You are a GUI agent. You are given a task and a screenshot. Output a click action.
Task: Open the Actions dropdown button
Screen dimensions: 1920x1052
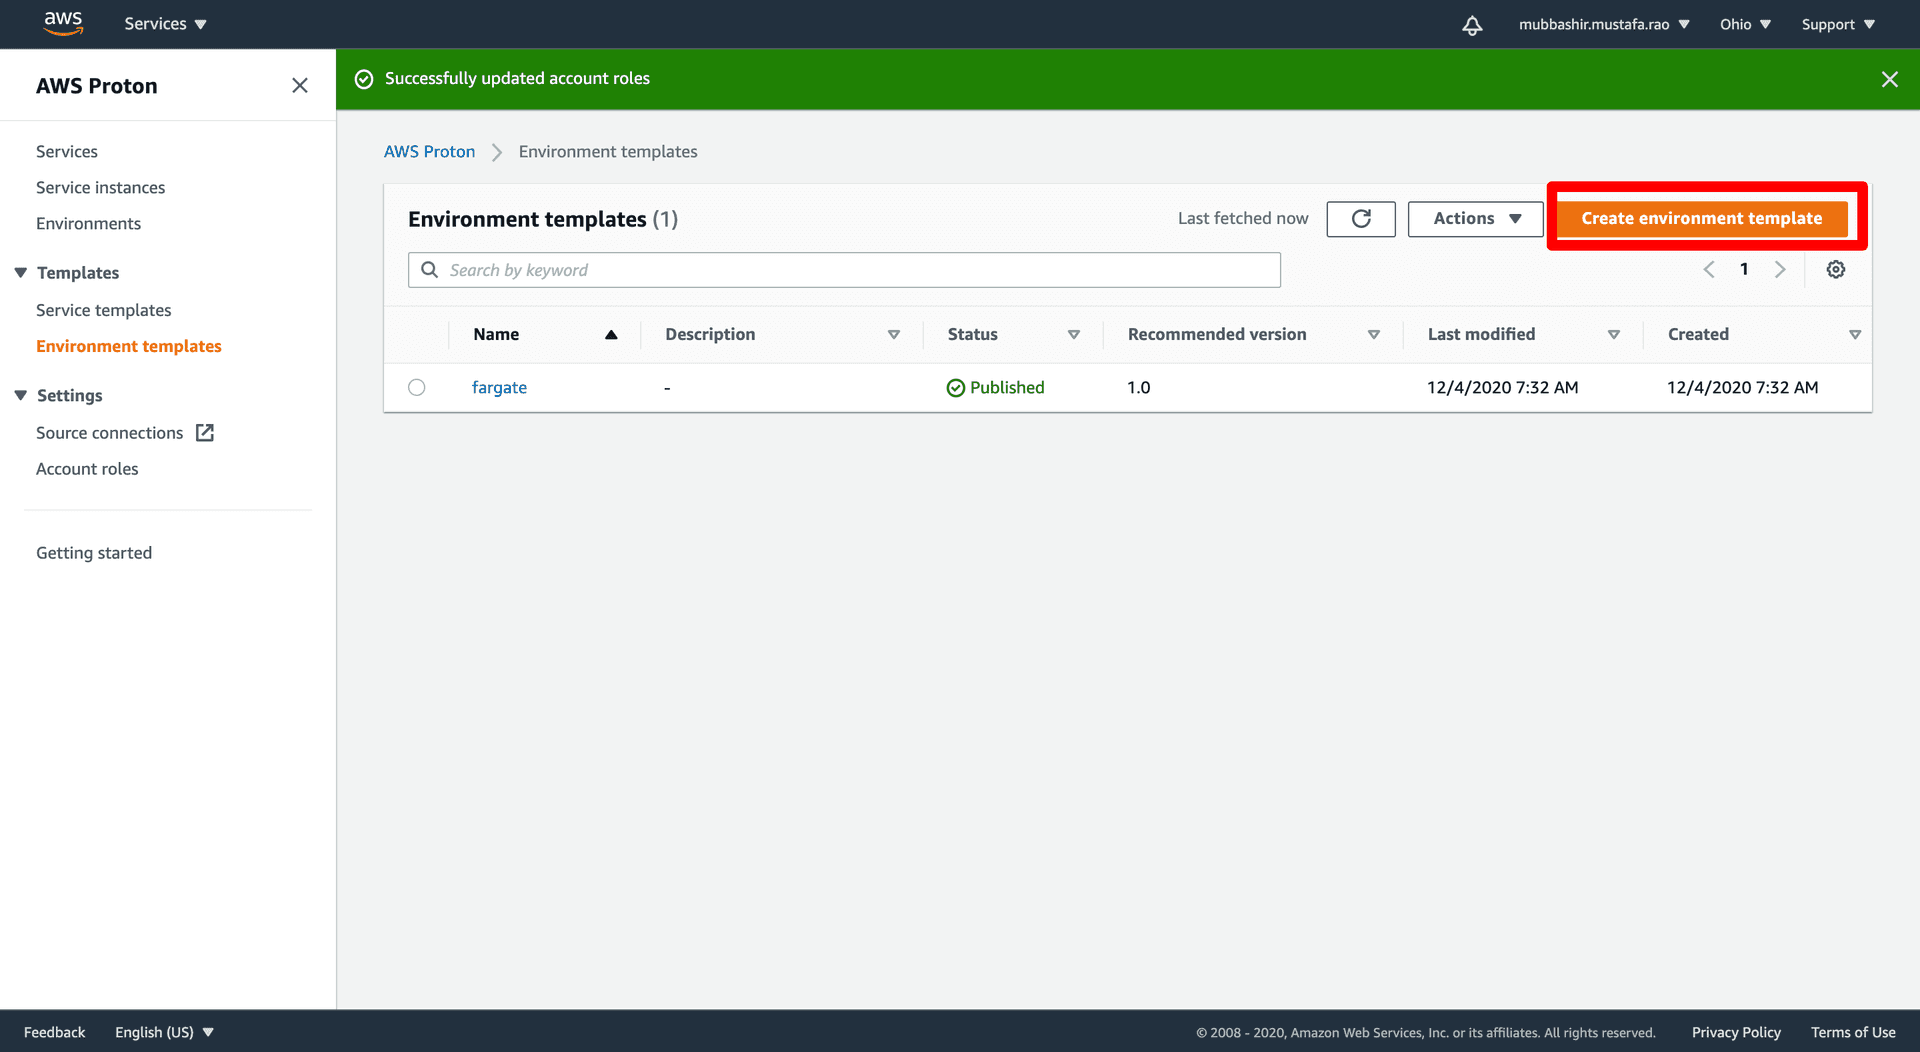(x=1476, y=219)
